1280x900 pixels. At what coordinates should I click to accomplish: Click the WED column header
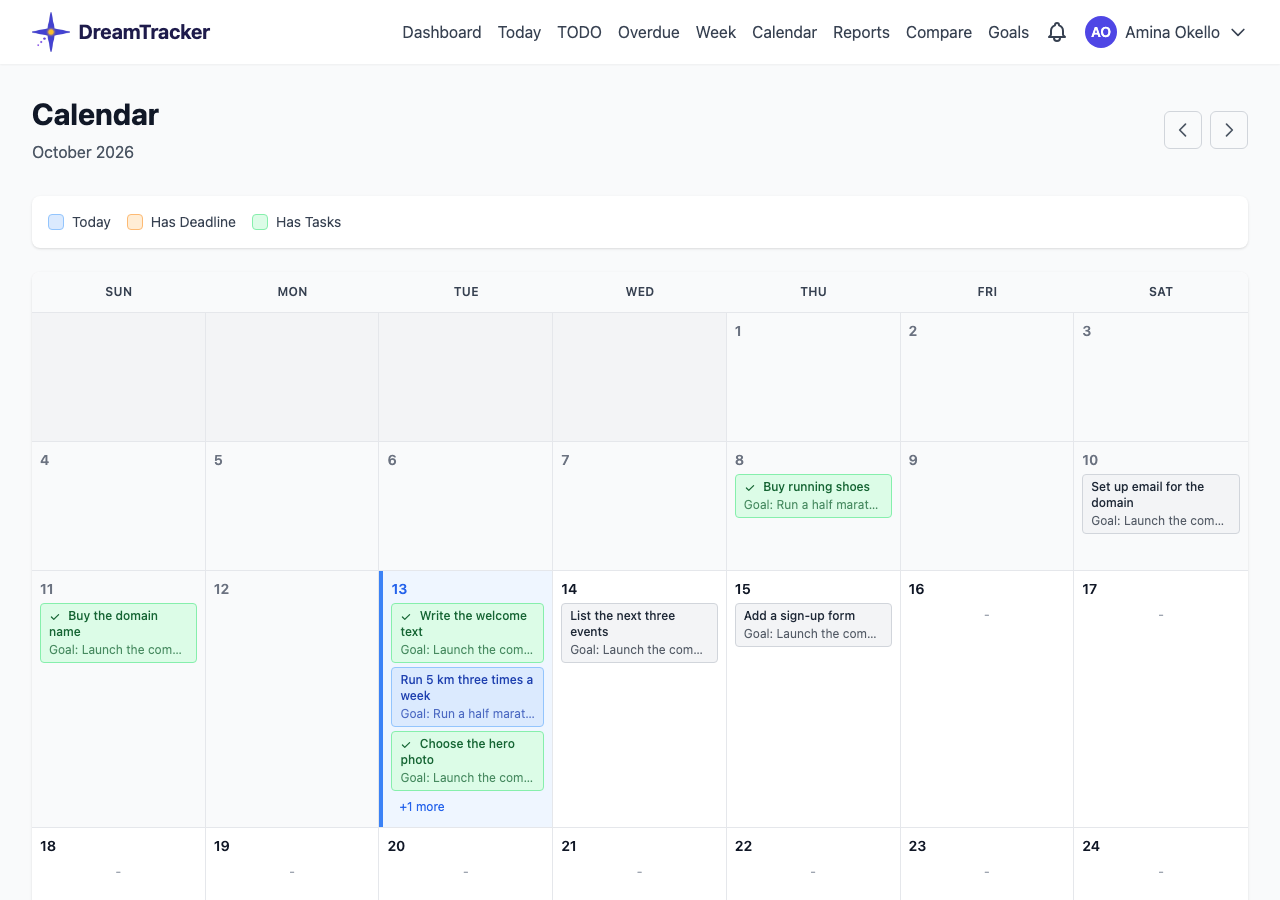point(640,292)
